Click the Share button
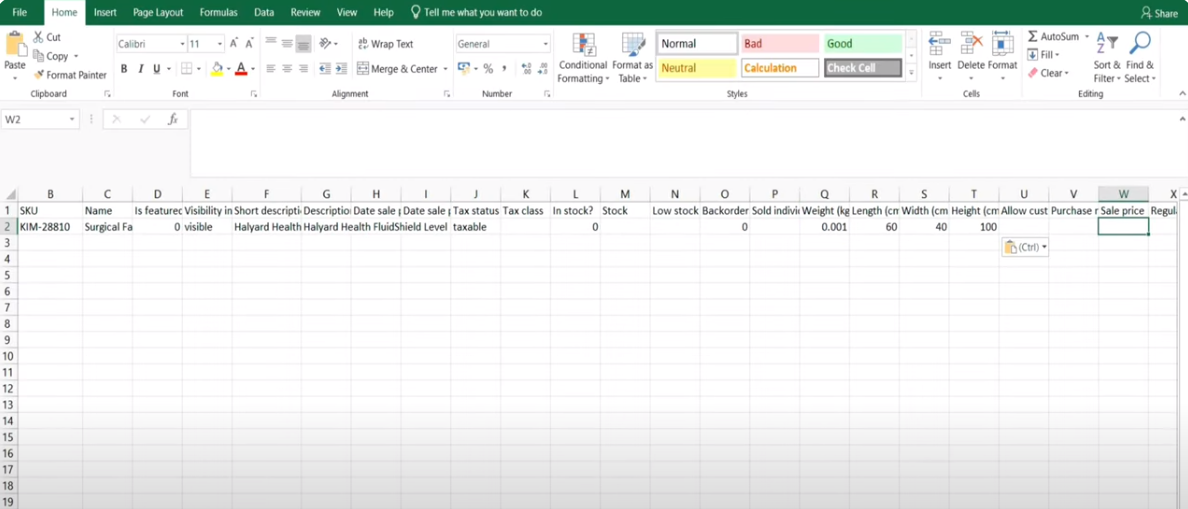Screen dimensions: 1188x509 pyautogui.click(x=1159, y=13)
